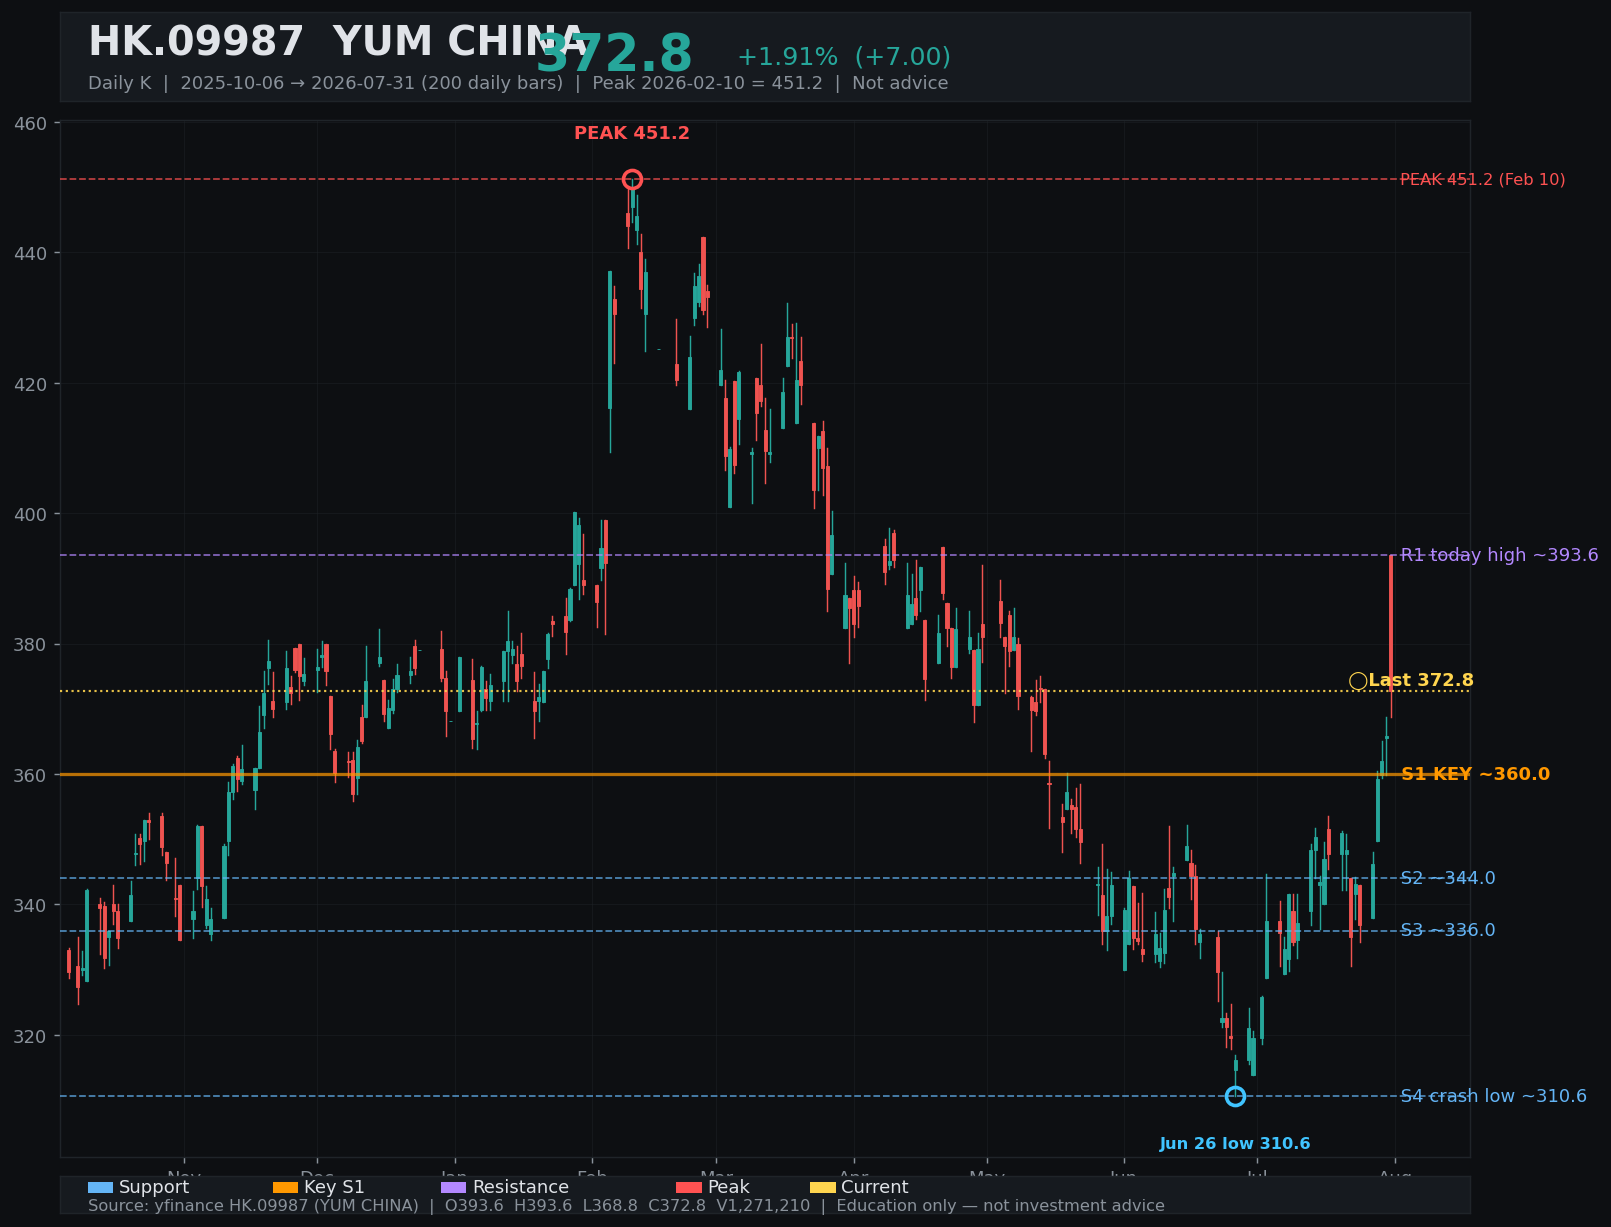Image resolution: width=1611 pixels, height=1227 pixels.
Task: Click the 'Support' legend label
Action: coord(154,1187)
